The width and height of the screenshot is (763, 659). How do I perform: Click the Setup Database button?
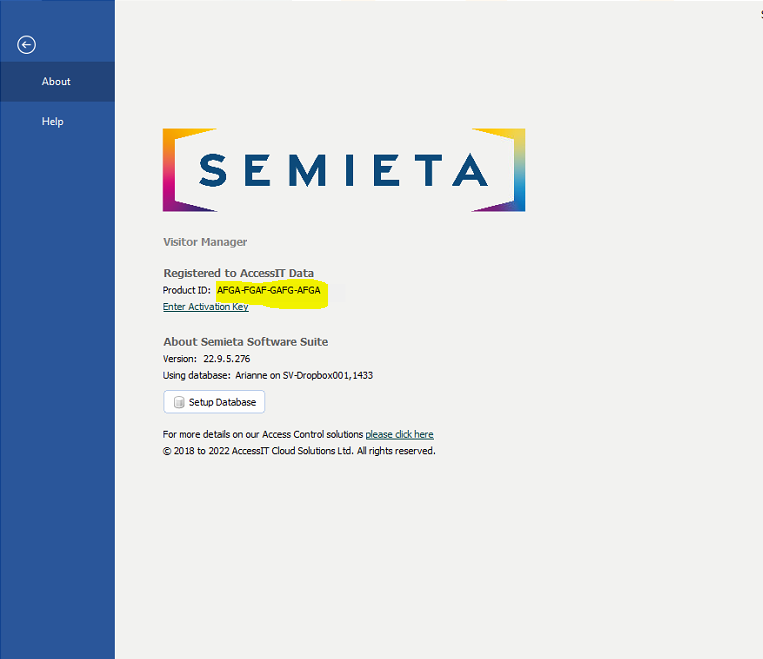[x=214, y=402]
